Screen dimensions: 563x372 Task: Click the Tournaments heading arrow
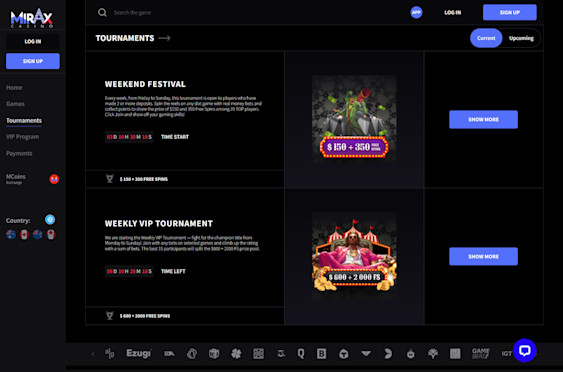164,38
